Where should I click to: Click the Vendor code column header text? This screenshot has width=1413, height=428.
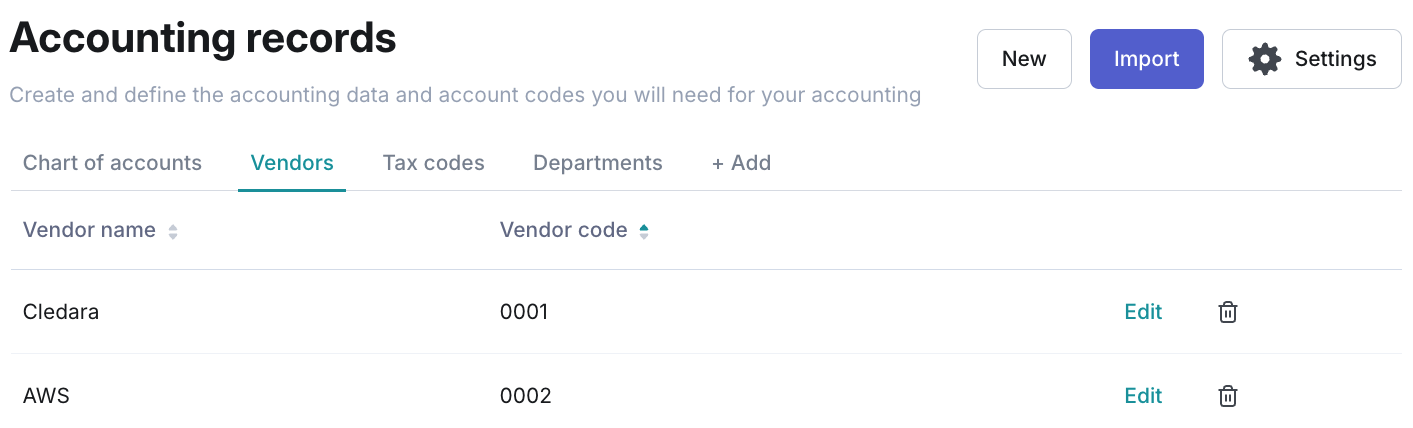[563, 231]
